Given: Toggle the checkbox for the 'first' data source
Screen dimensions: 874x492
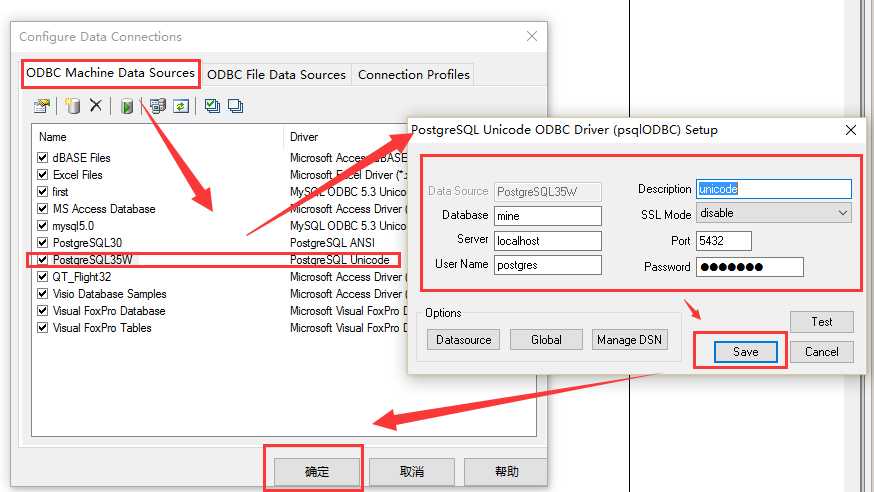Looking at the screenshot, I should point(42,192).
